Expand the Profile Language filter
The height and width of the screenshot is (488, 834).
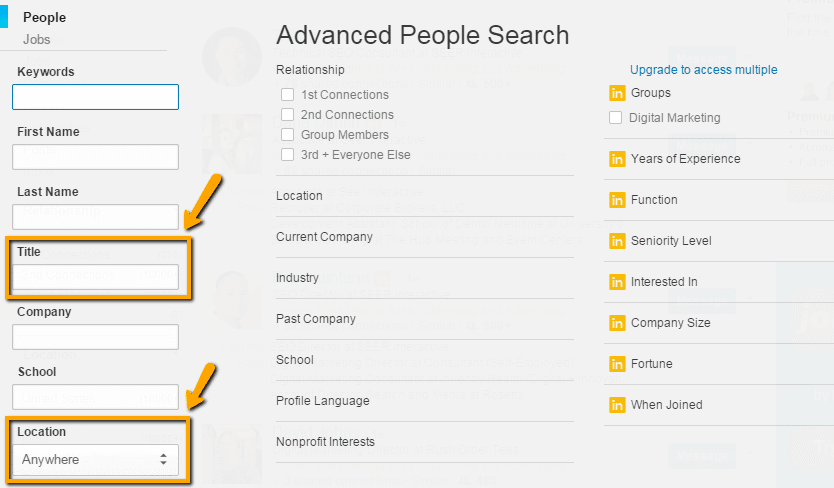[x=322, y=401]
